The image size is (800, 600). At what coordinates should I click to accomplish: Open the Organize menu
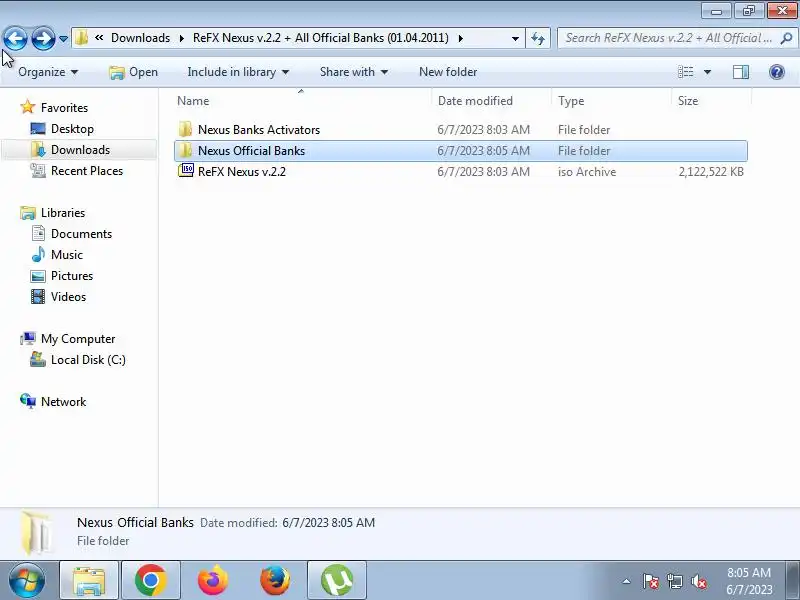coord(48,72)
